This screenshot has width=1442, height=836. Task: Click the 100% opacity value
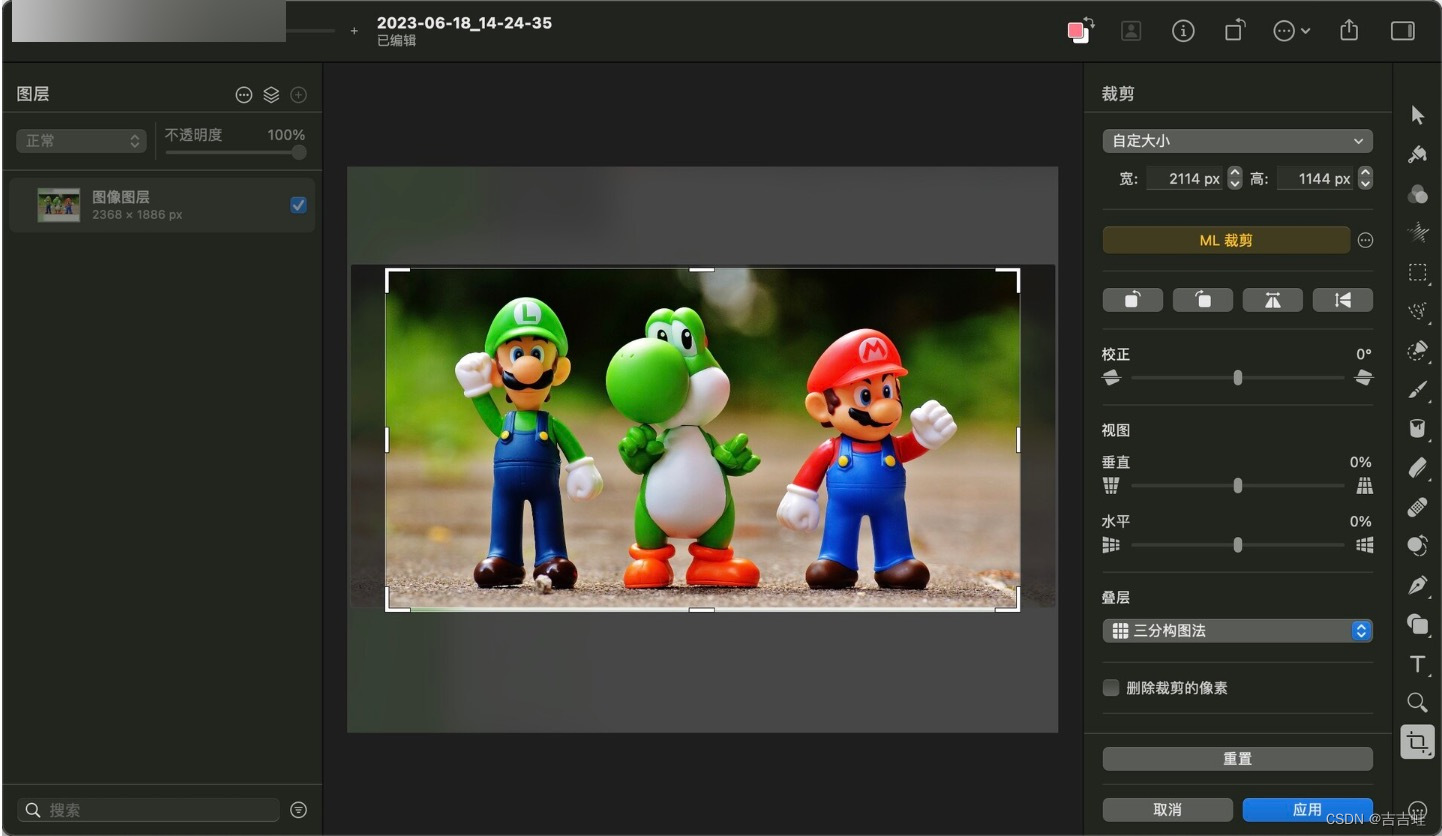(x=286, y=135)
